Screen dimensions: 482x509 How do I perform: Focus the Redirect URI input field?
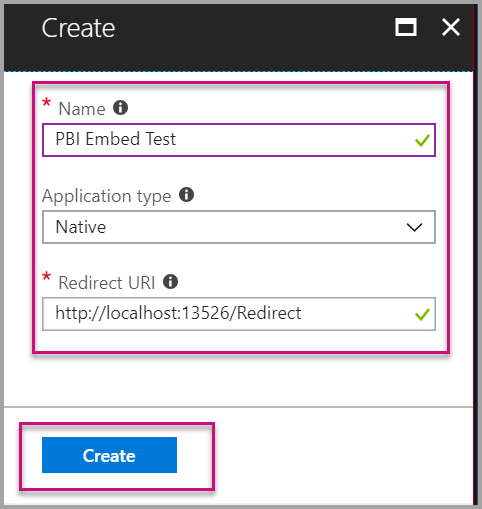[x=239, y=314]
